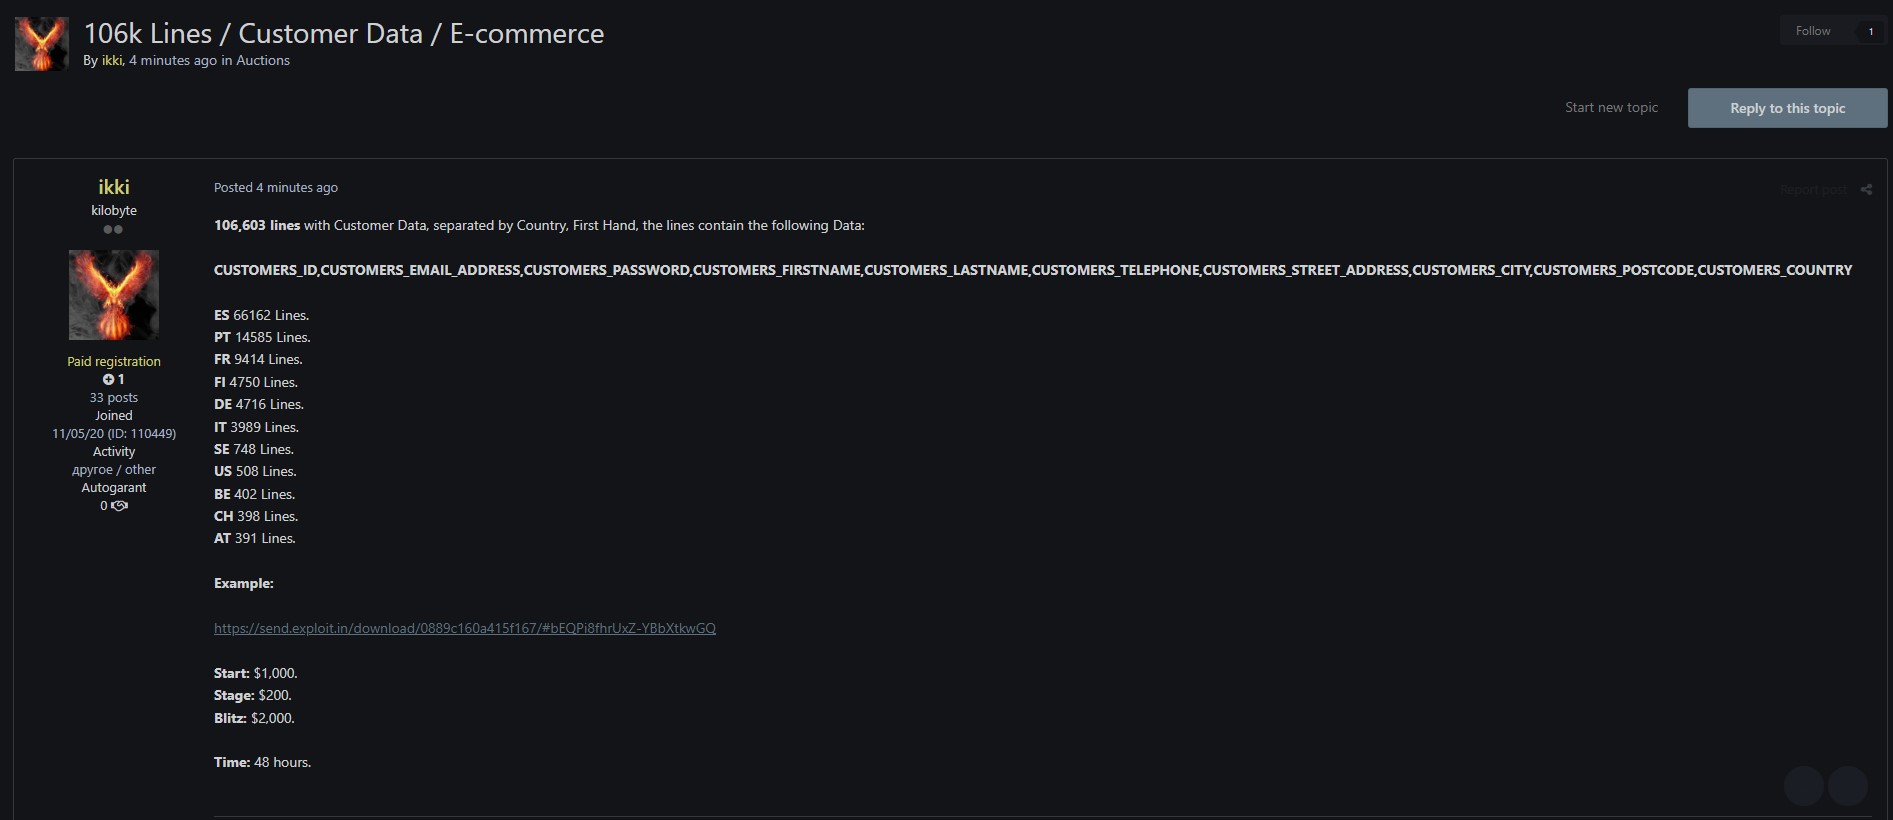The width and height of the screenshot is (1893, 820).
Task: Click the rank dots under kilobyte
Action: tap(113, 229)
